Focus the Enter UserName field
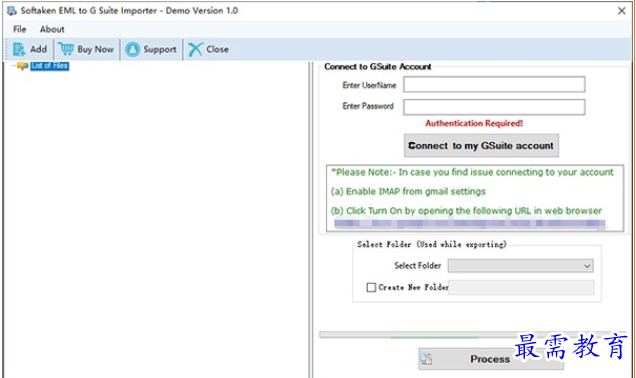 tap(494, 85)
